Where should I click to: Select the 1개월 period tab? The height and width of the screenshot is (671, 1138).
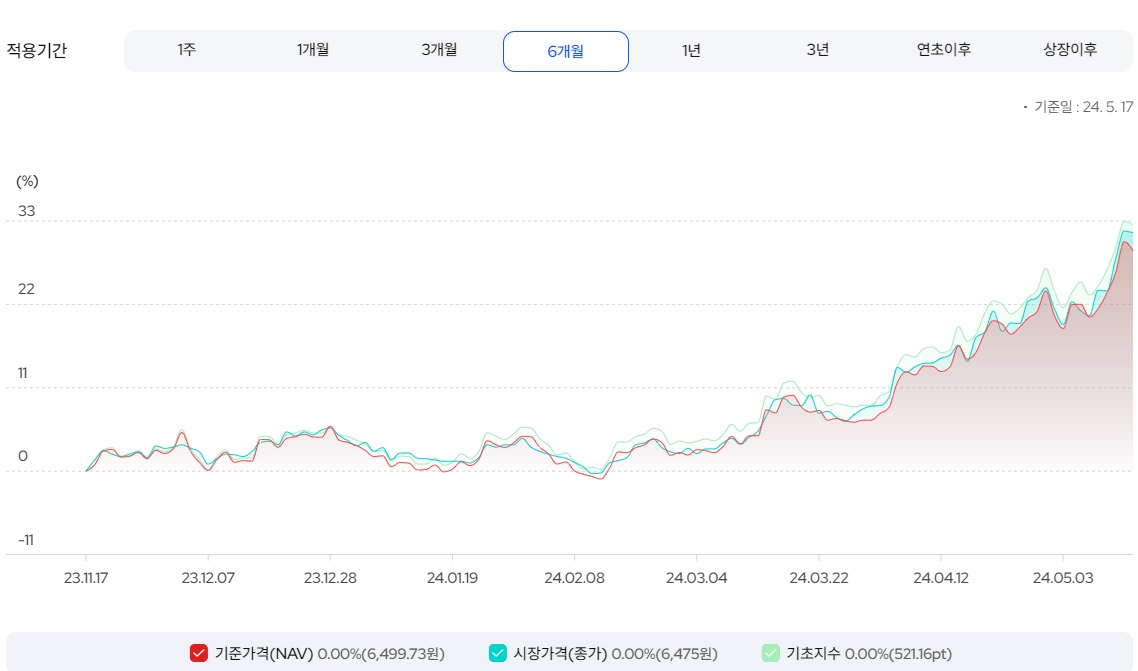(313, 50)
